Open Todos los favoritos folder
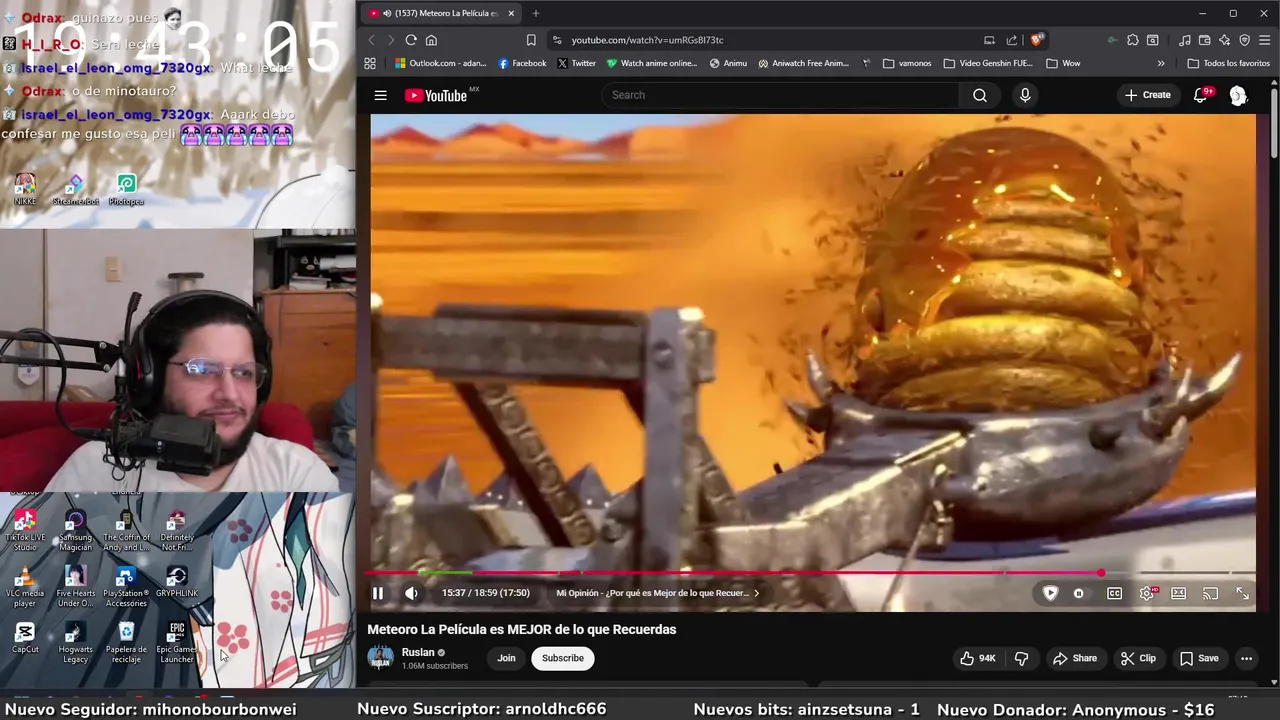The image size is (1280, 720). click(x=1228, y=63)
